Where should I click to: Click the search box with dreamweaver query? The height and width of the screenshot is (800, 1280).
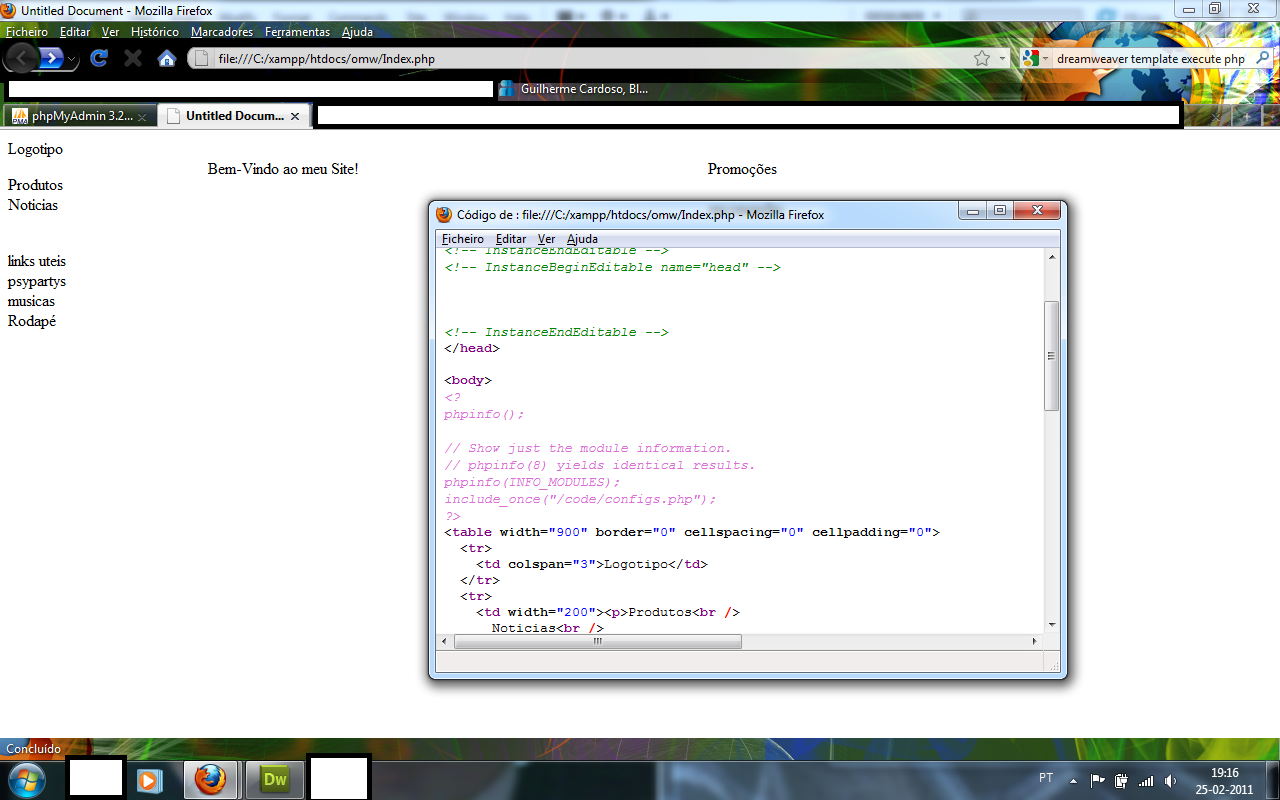pos(1151,59)
